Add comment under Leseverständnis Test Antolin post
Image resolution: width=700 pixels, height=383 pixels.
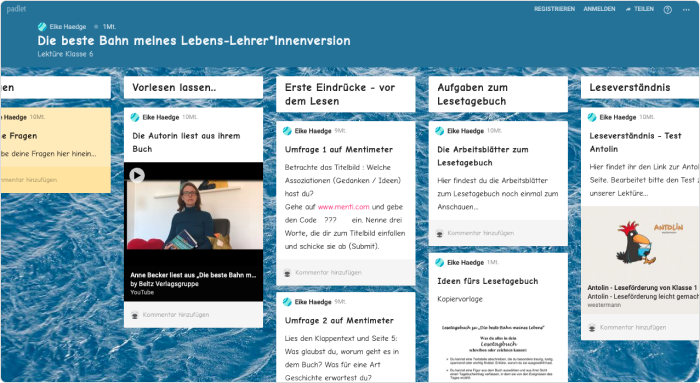click(633, 327)
